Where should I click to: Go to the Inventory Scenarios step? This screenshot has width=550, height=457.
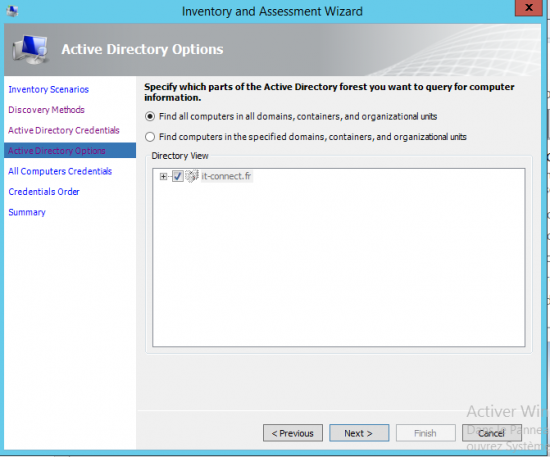coord(48,89)
